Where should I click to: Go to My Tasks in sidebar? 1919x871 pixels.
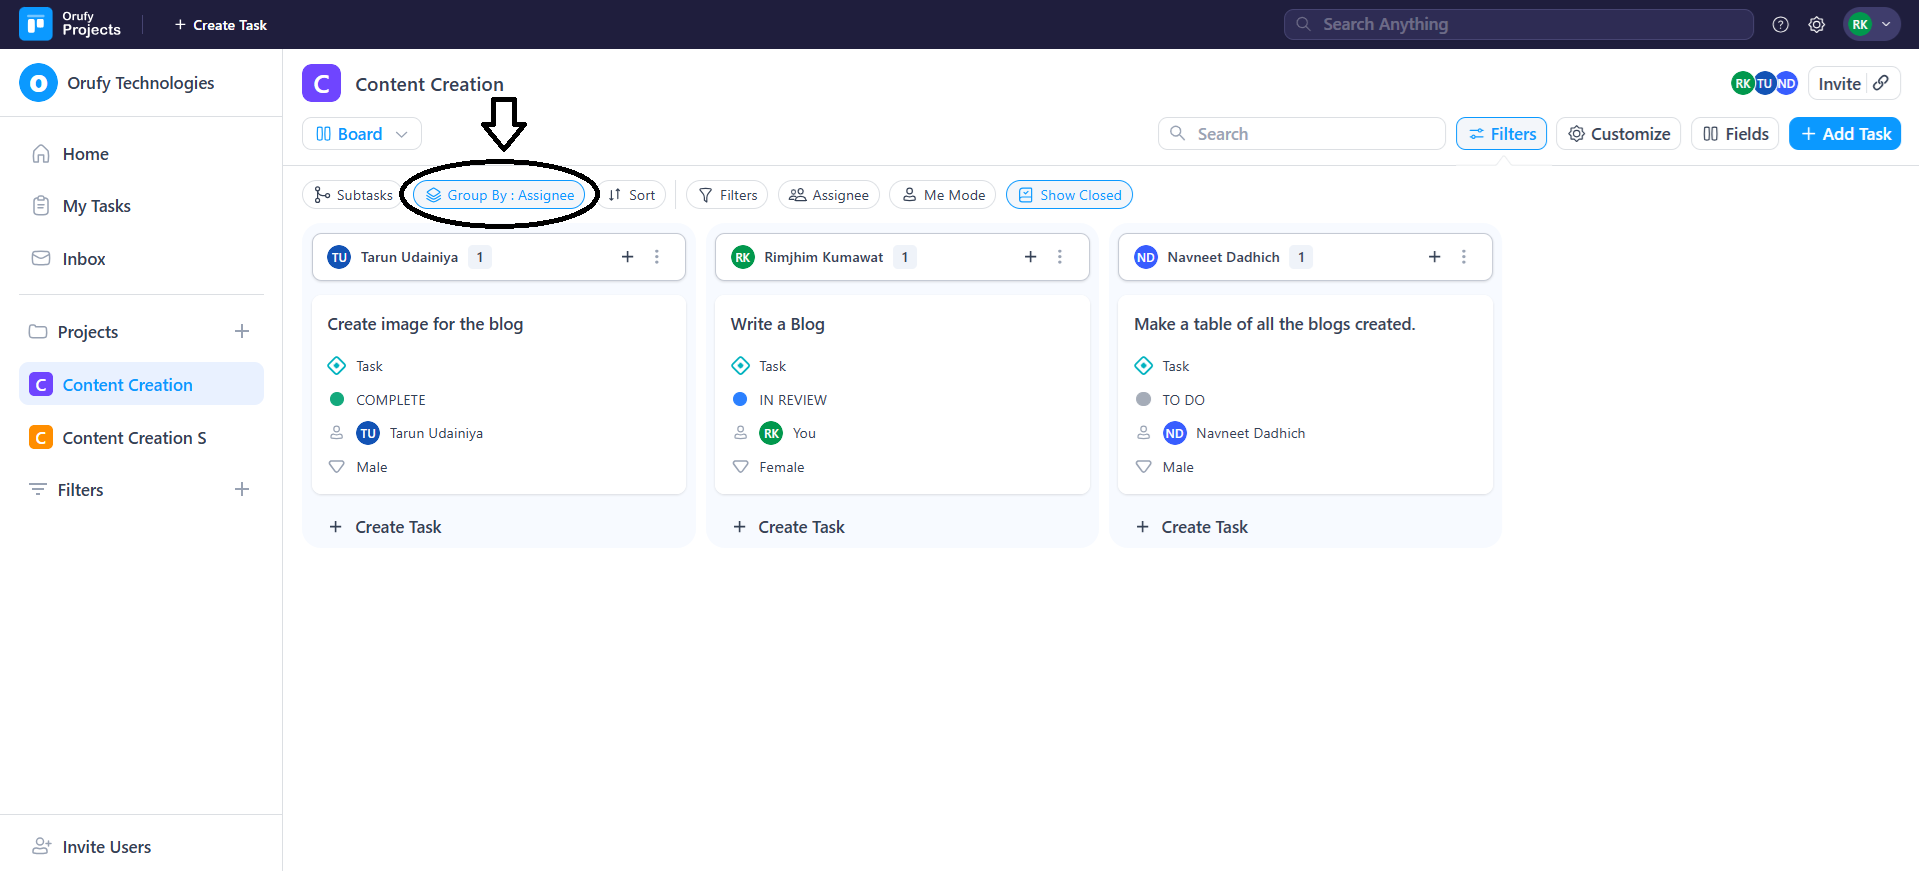(x=96, y=206)
